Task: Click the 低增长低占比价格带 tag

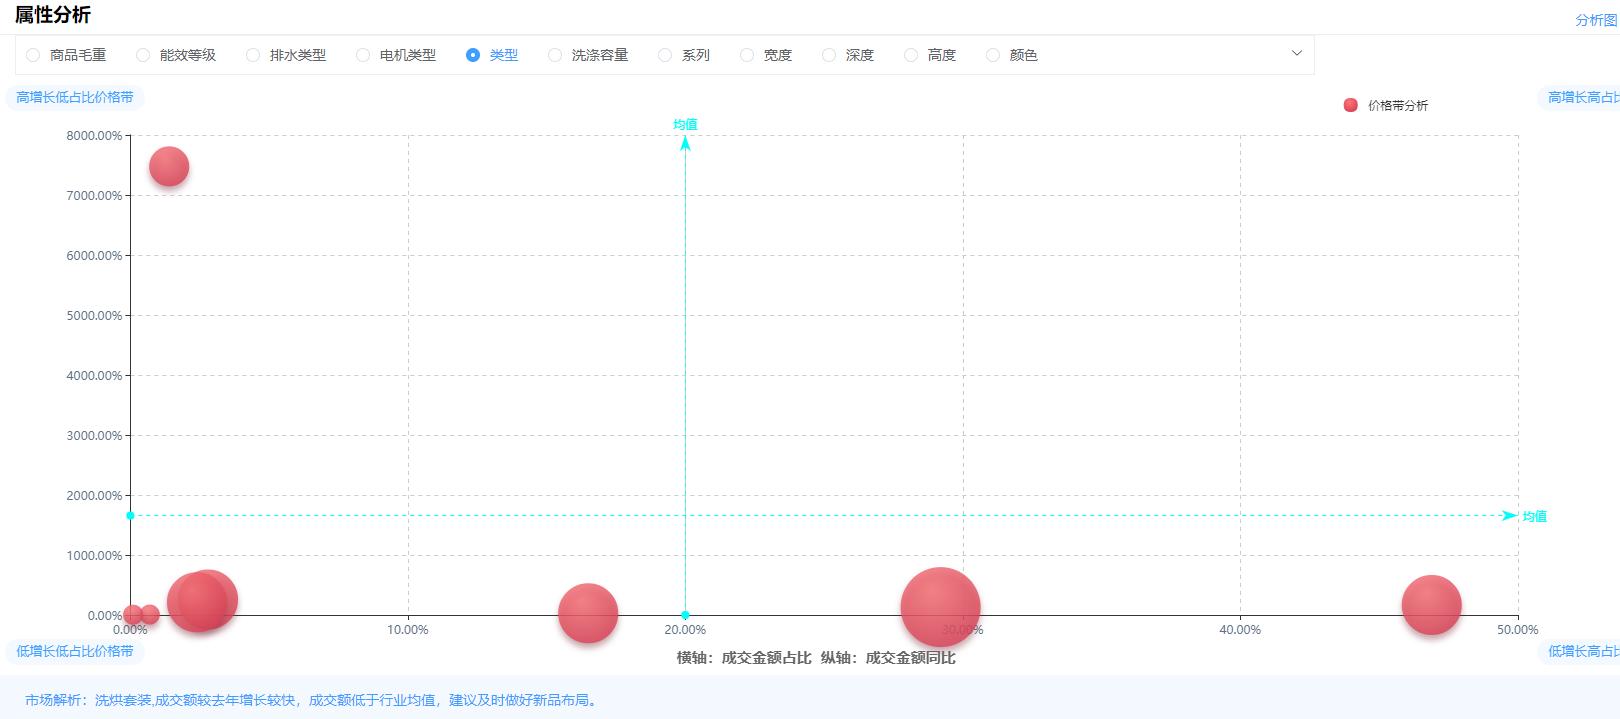Action: (x=75, y=651)
